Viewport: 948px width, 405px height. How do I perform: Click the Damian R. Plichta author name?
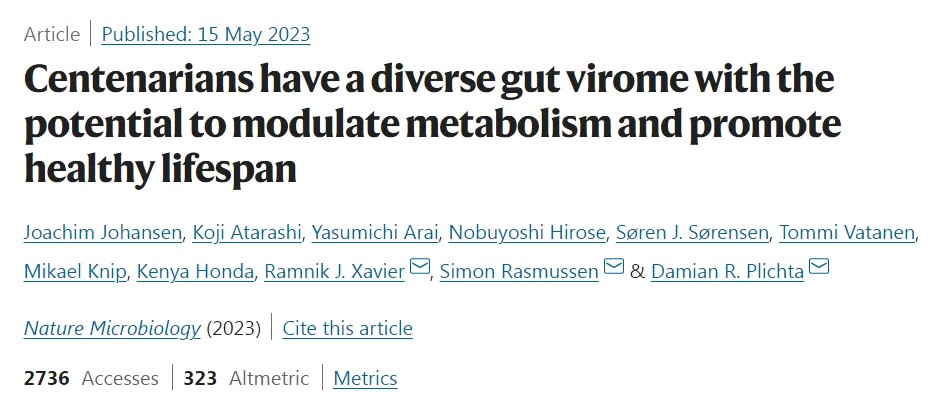727,272
